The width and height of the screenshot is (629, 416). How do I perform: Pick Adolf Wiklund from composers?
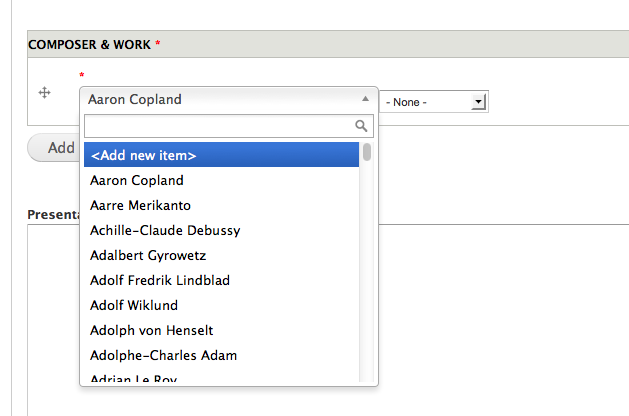pyautogui.click(x=134, y=305)
